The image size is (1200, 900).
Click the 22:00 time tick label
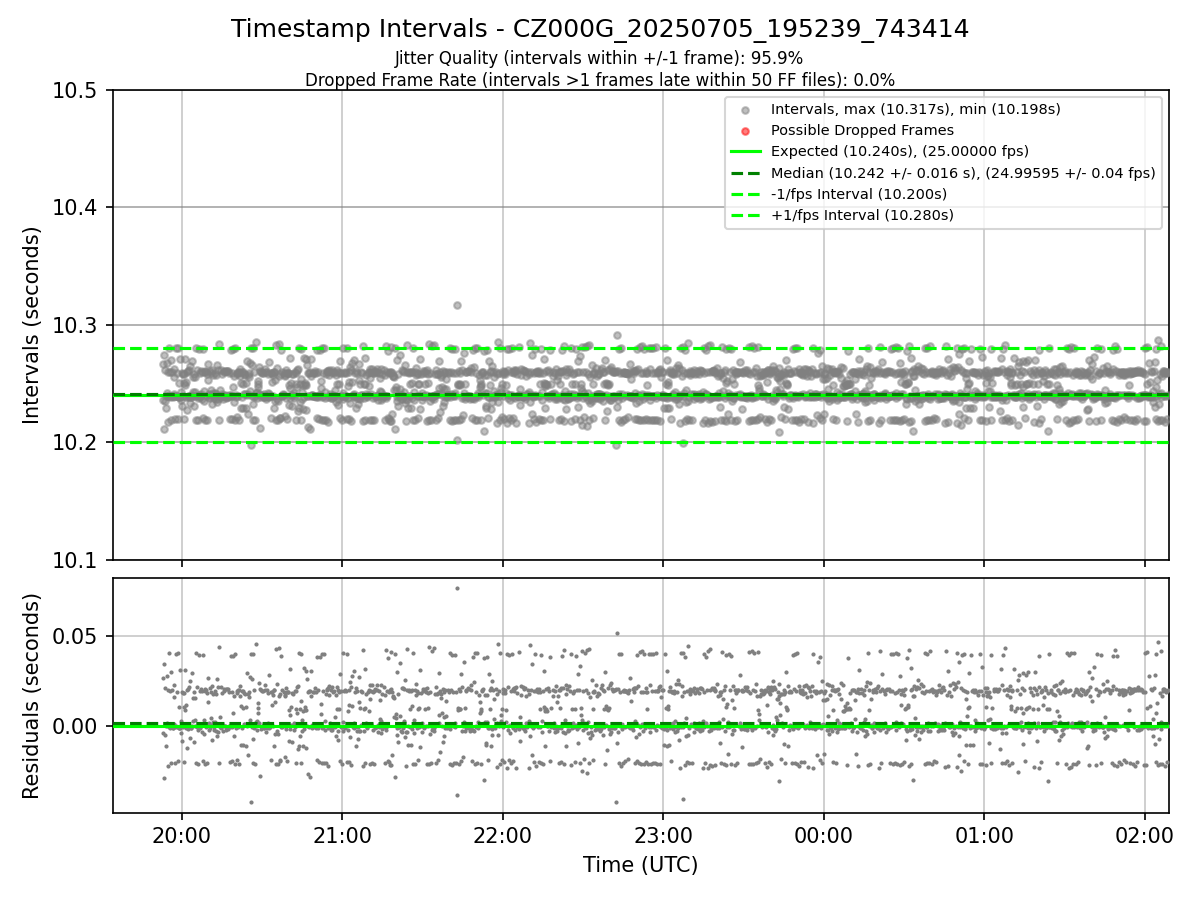[x=502, y=834]
